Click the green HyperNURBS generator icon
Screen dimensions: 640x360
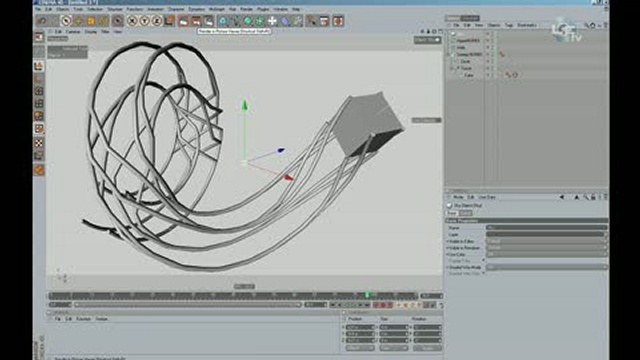248,21
